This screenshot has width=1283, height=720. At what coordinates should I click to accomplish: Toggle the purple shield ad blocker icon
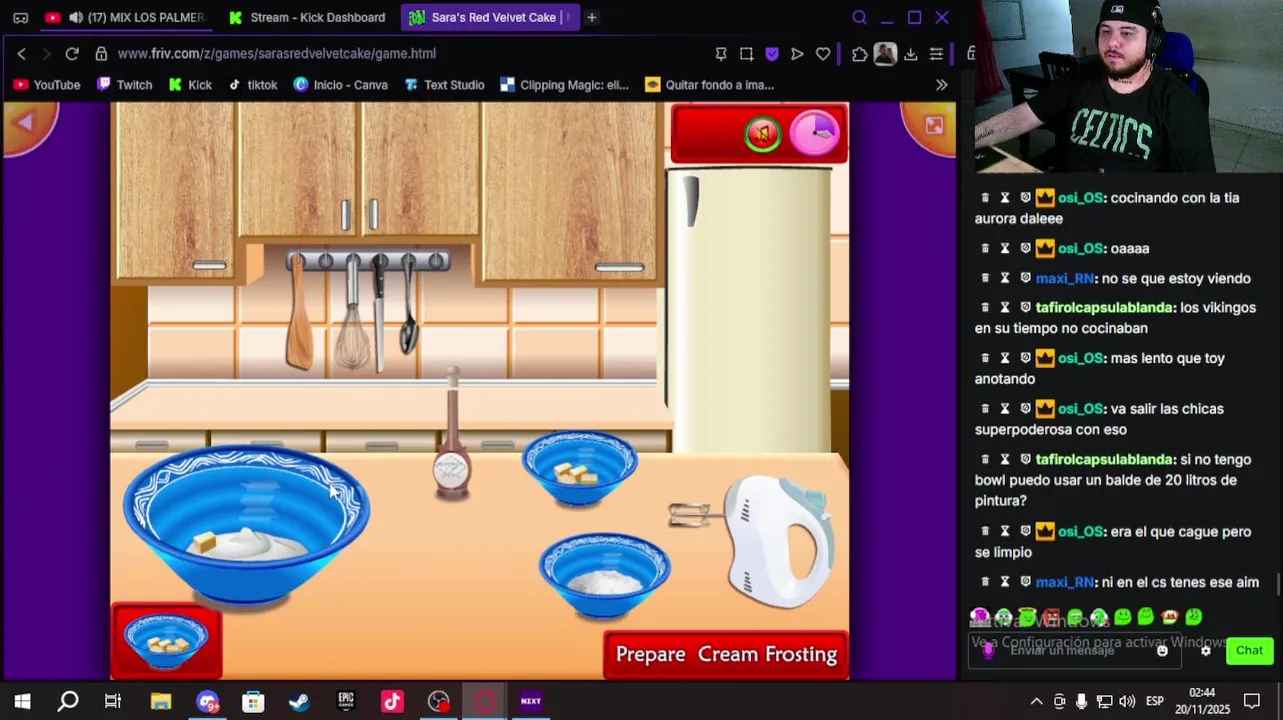[x=771, y=54]
